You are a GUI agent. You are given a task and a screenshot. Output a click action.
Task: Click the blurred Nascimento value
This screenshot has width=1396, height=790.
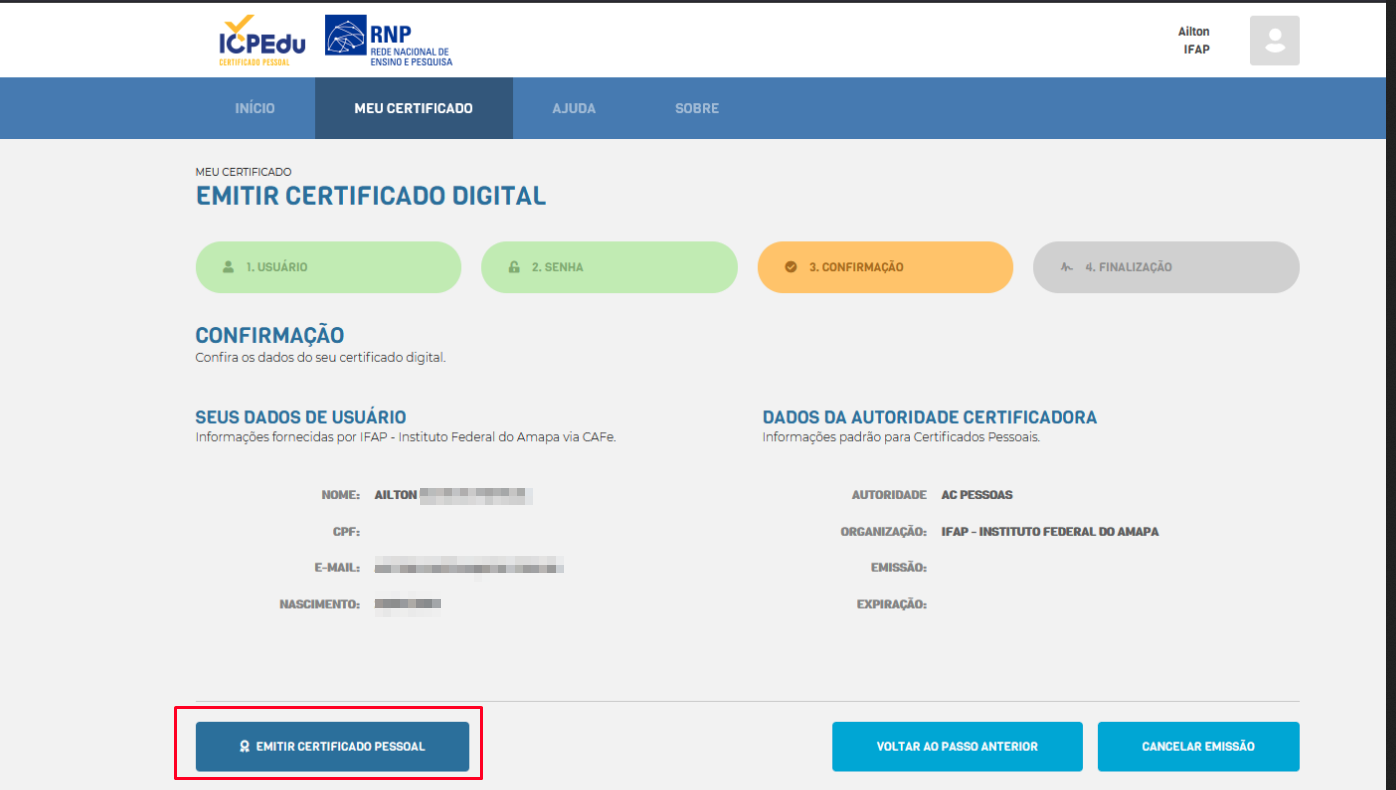point(408,604)
